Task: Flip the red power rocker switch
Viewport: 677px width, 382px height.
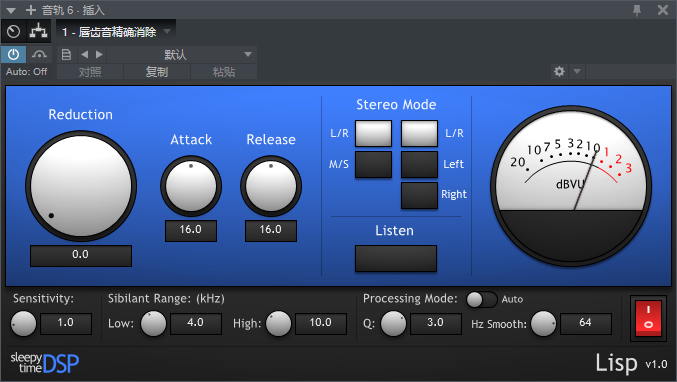Action: tap(648, 319)
